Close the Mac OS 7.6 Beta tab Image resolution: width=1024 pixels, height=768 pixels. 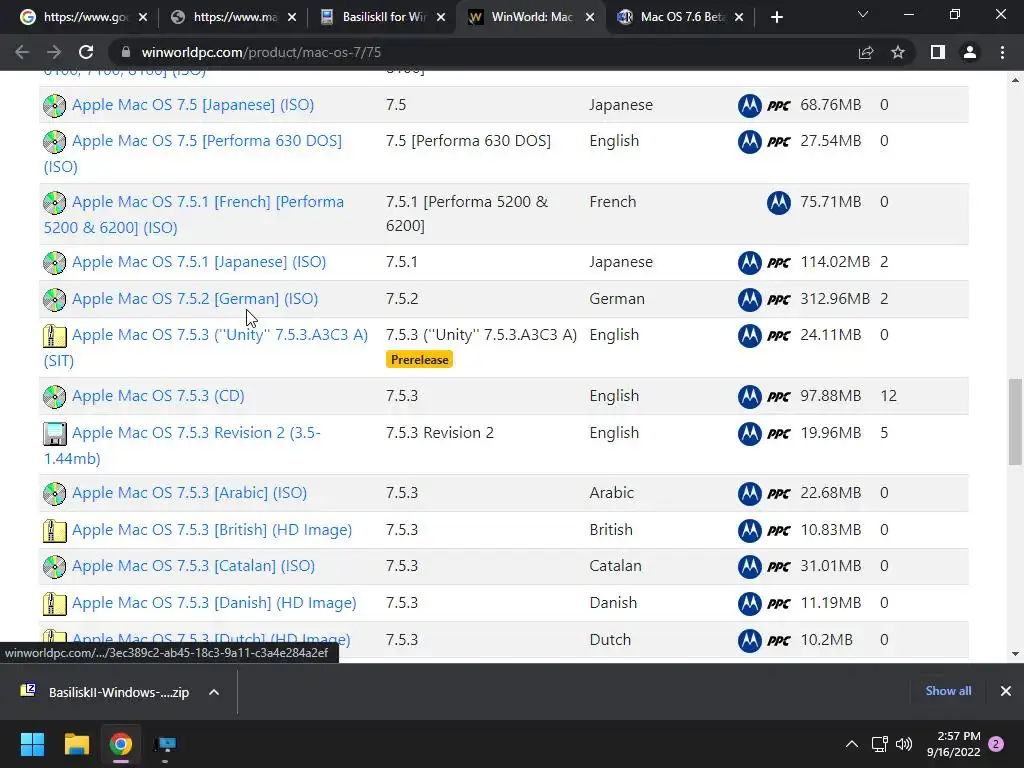[739, 17]
